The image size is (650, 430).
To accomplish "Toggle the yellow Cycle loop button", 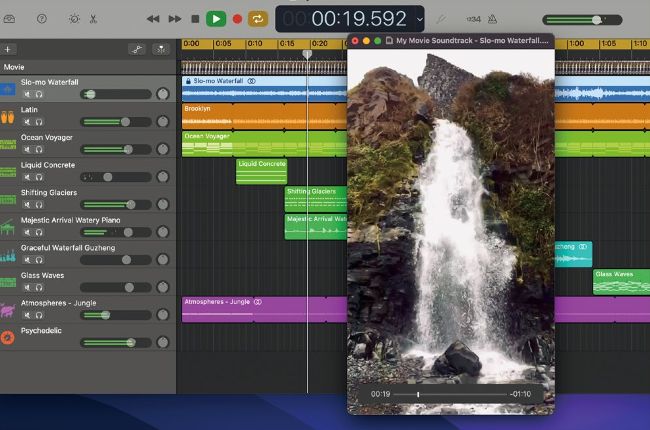I will [259, 19].
